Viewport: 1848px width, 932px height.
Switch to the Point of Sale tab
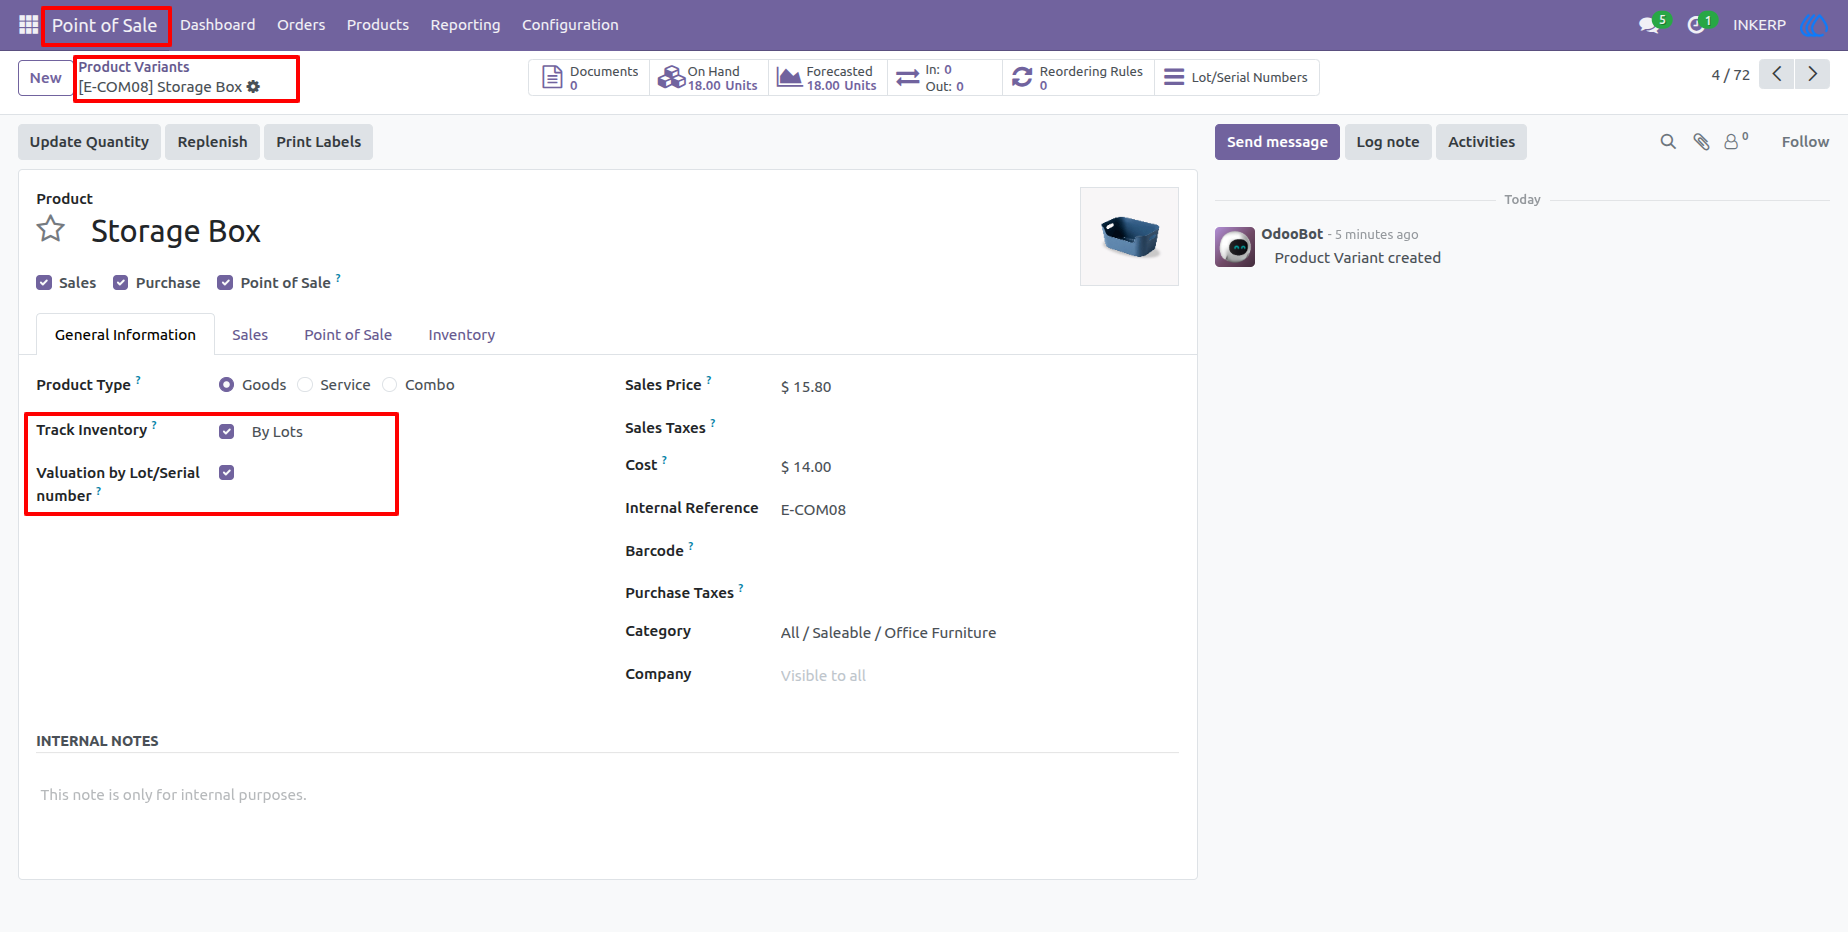[348, 335]
